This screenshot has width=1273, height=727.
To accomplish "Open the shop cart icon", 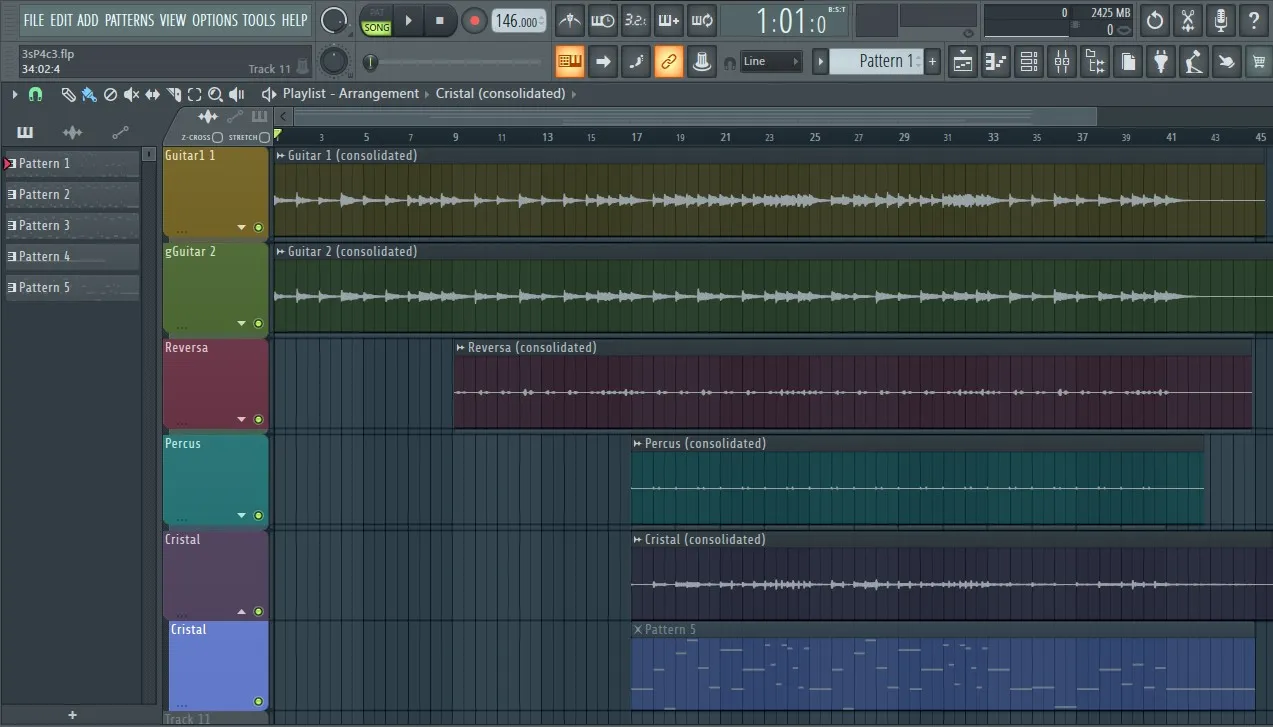I will click(1258, 61).
